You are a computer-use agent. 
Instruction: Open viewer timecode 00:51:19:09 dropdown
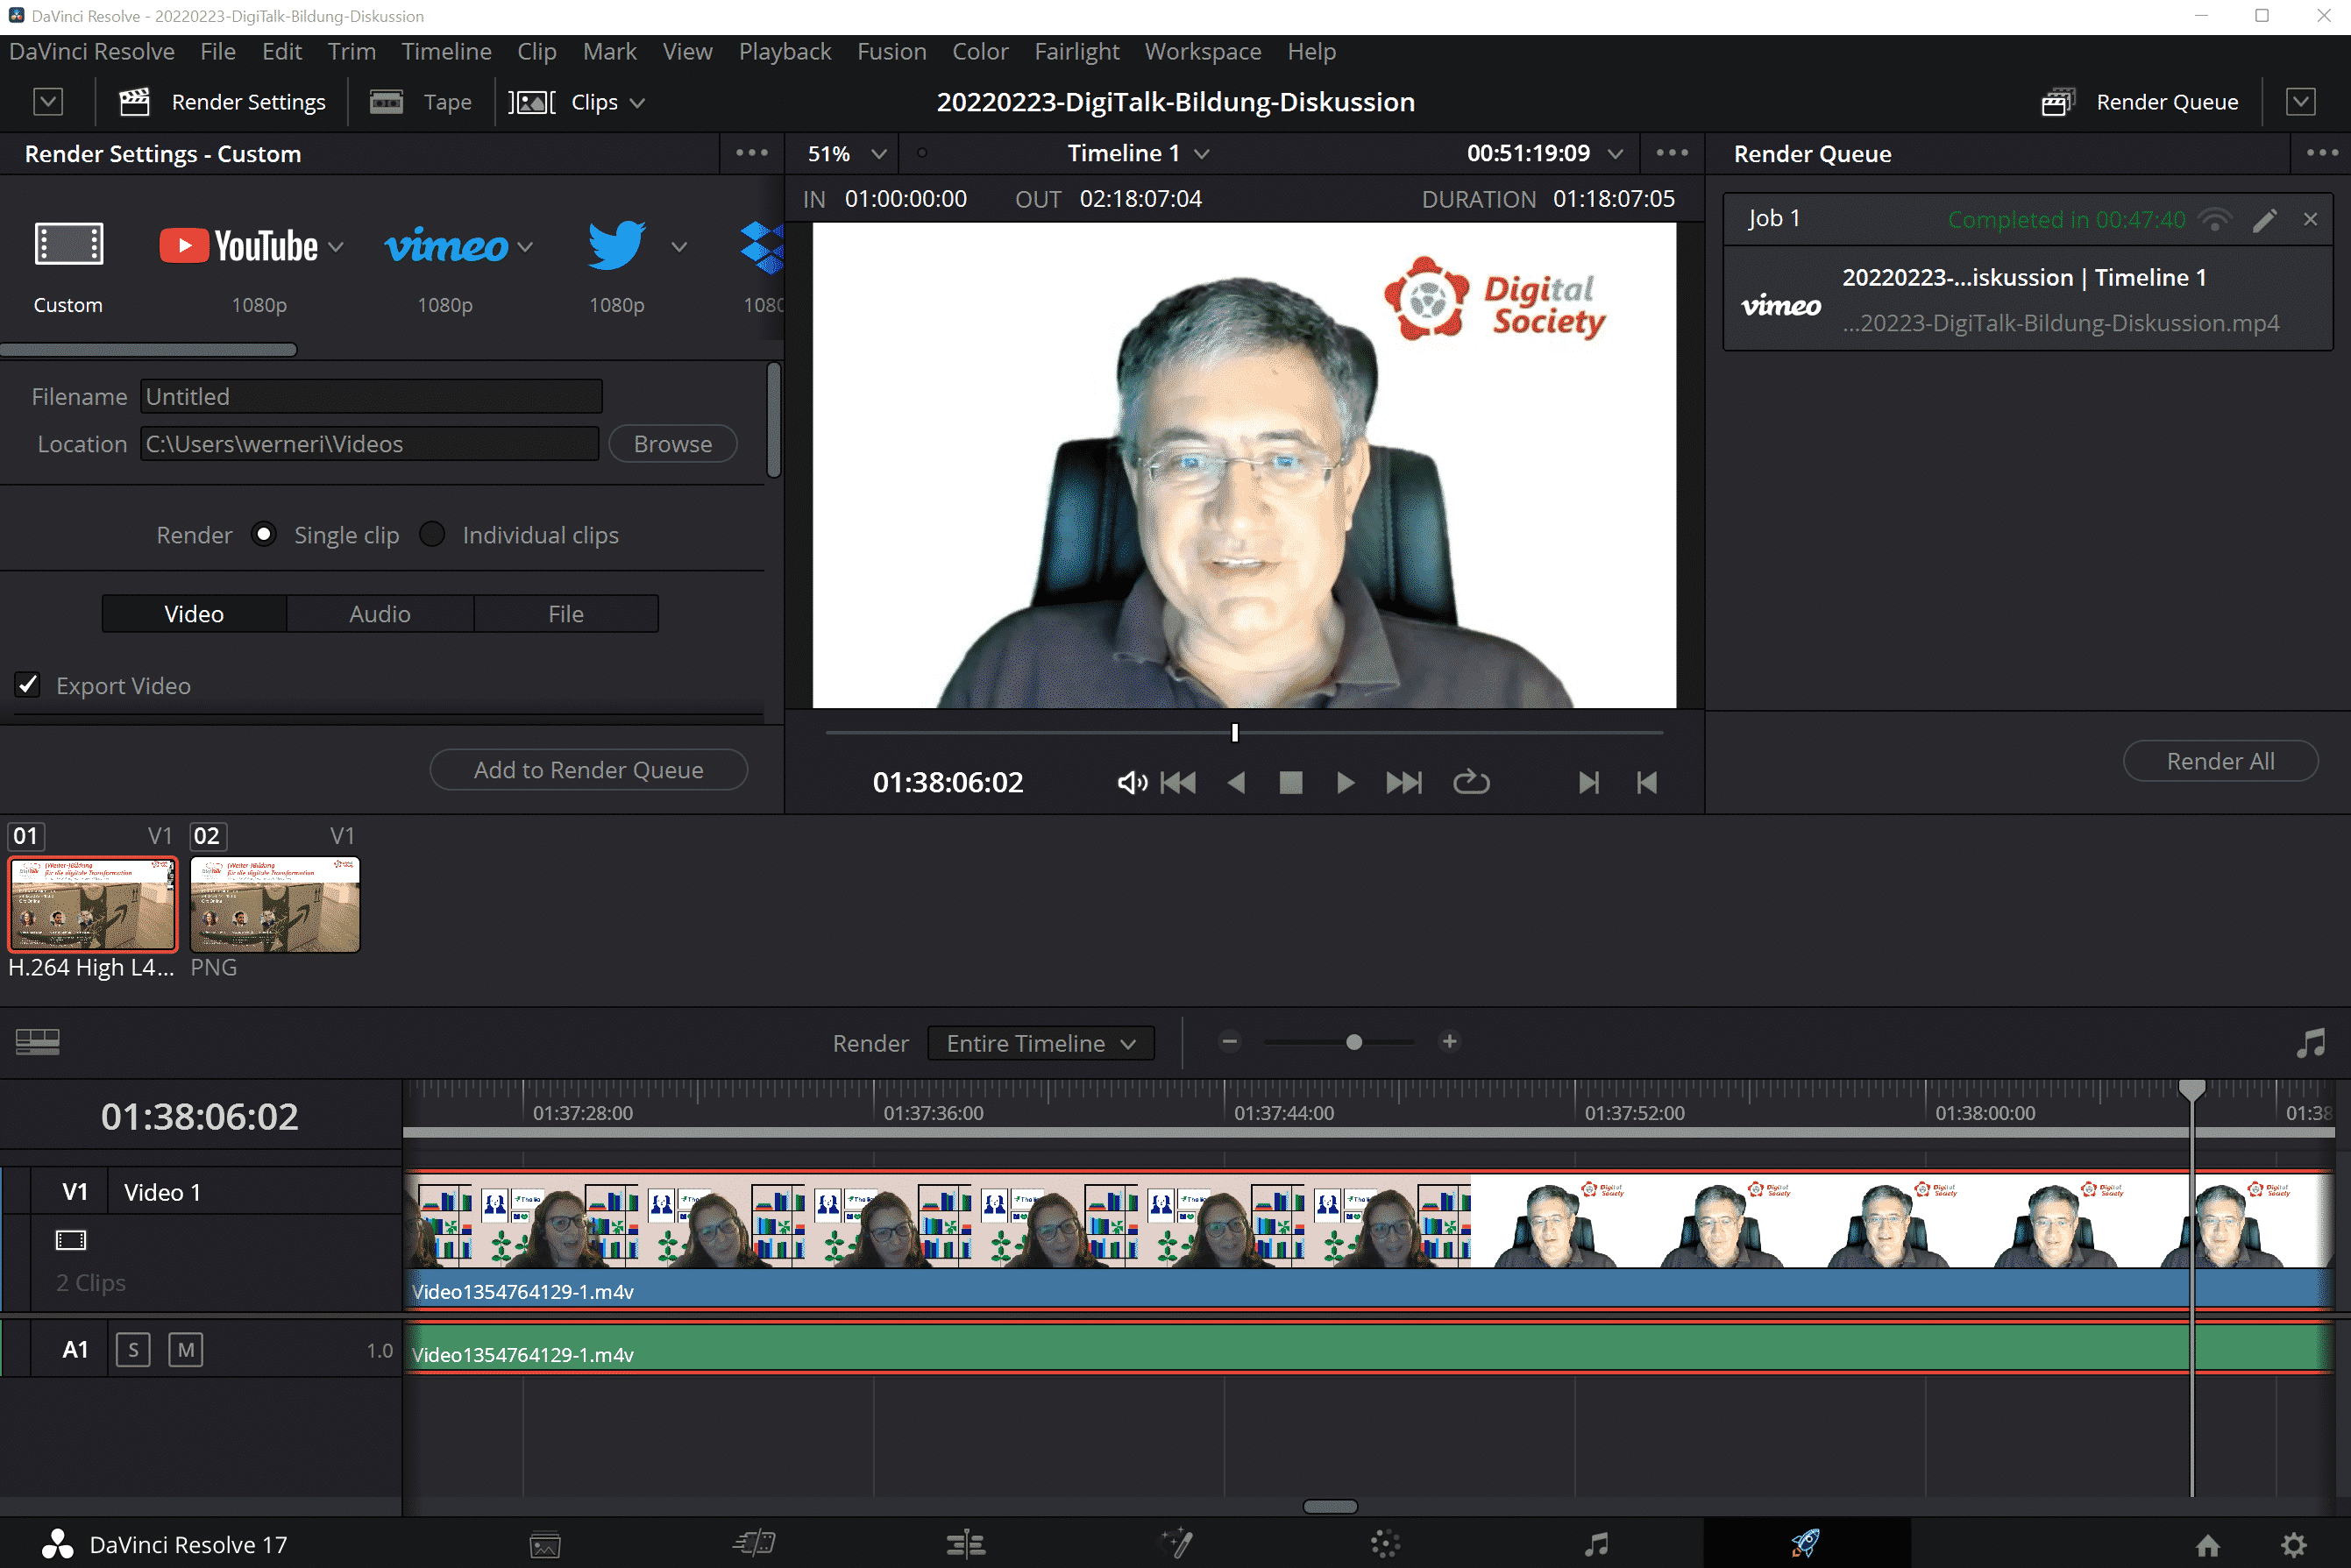coord(1615,154)
